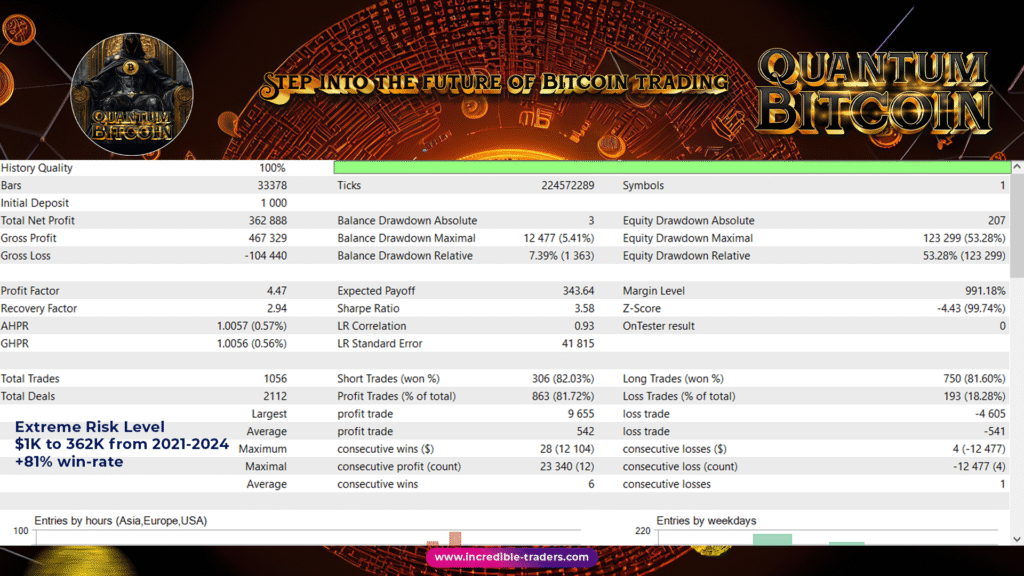Select the "Balance Drawdown Relative" label
1024x576 pixels.
[405, 256]
